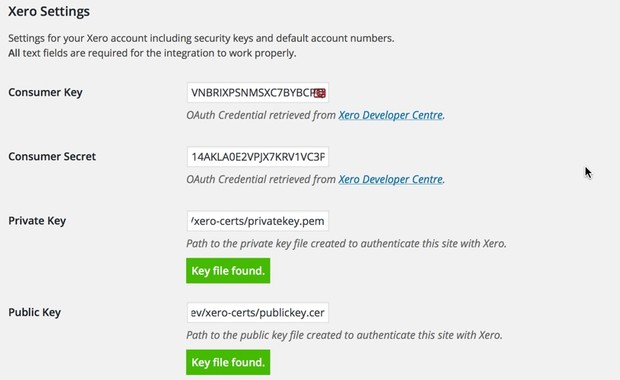Focus the Consumer Secret text field
620x380 pixels.
pyautogui.click(x=257, y=157)
